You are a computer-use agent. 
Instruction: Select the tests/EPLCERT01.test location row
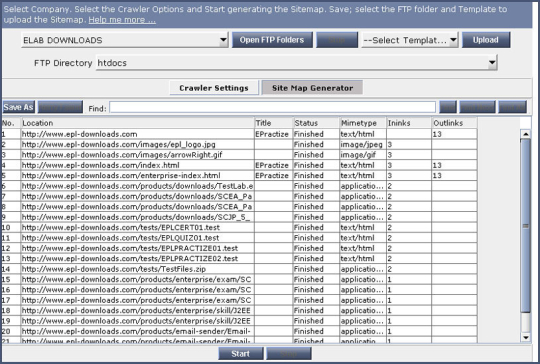point(137,227)
